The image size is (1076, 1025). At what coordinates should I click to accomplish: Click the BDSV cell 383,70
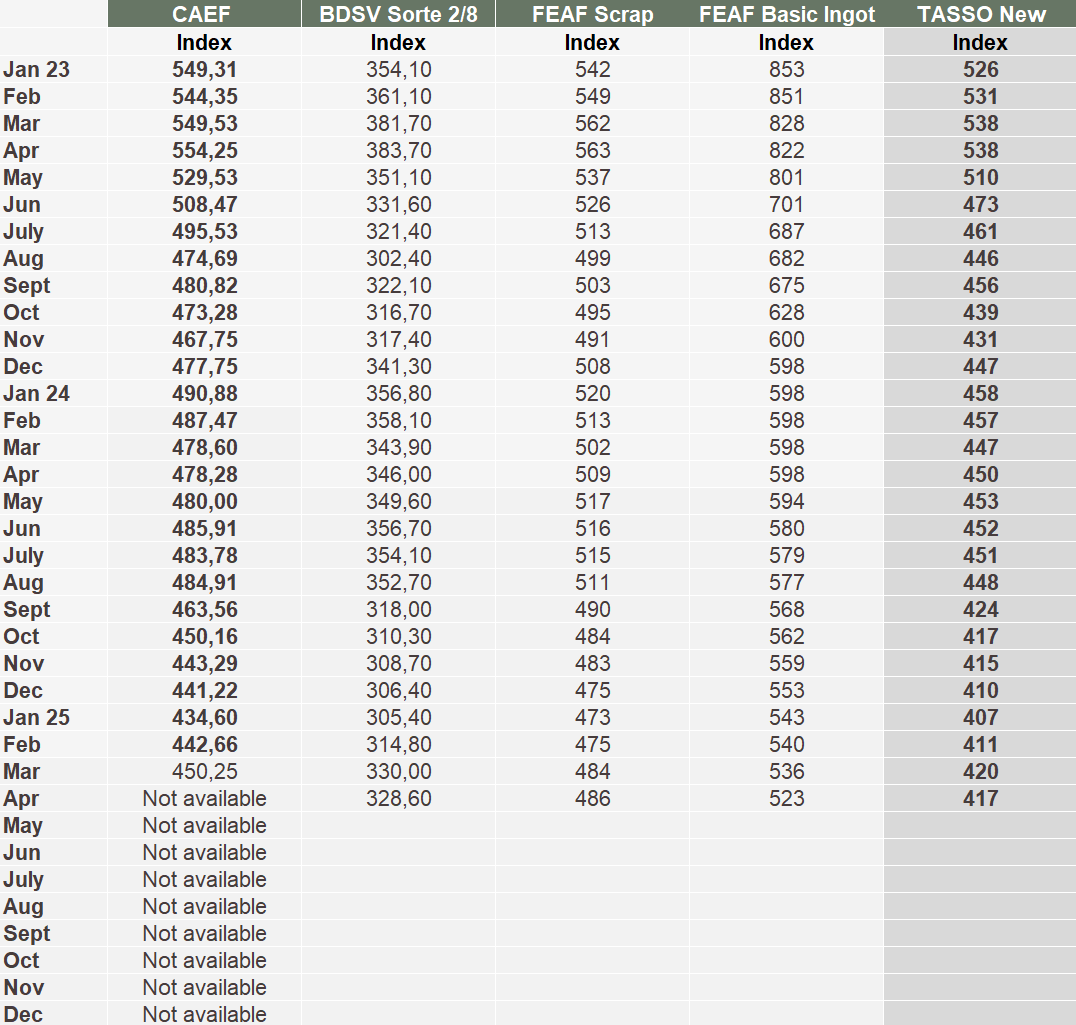tap(399, 150)
